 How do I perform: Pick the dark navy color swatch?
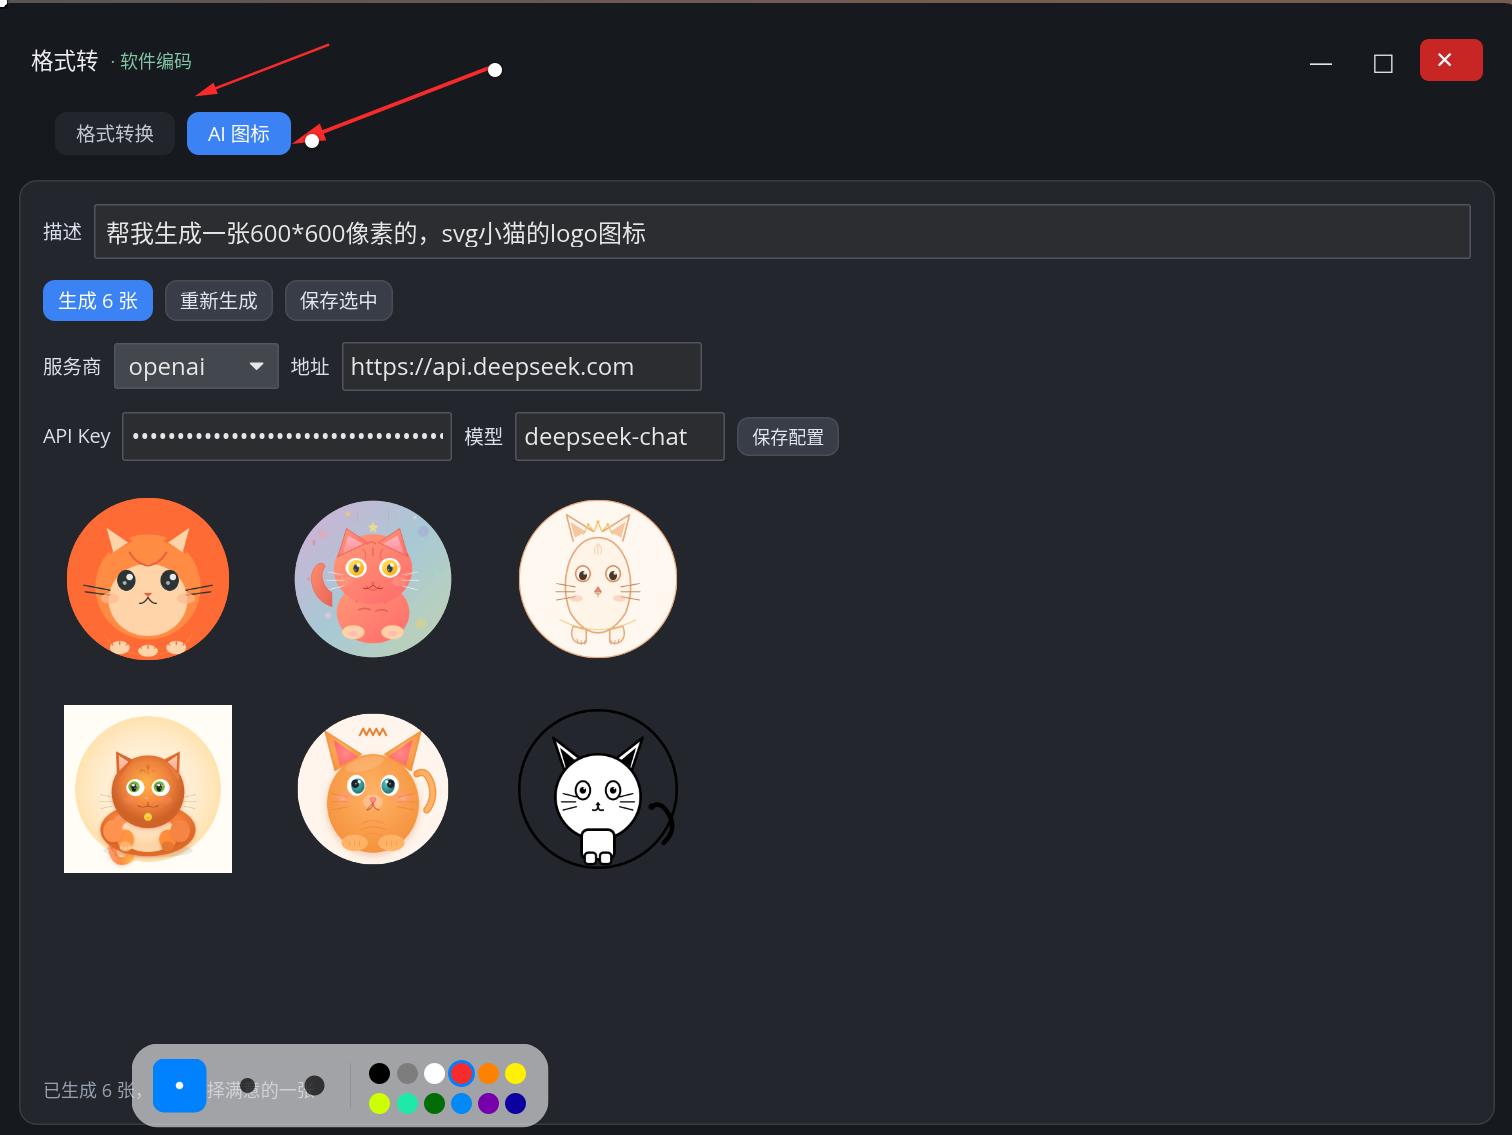click(x=515, y=1103)
